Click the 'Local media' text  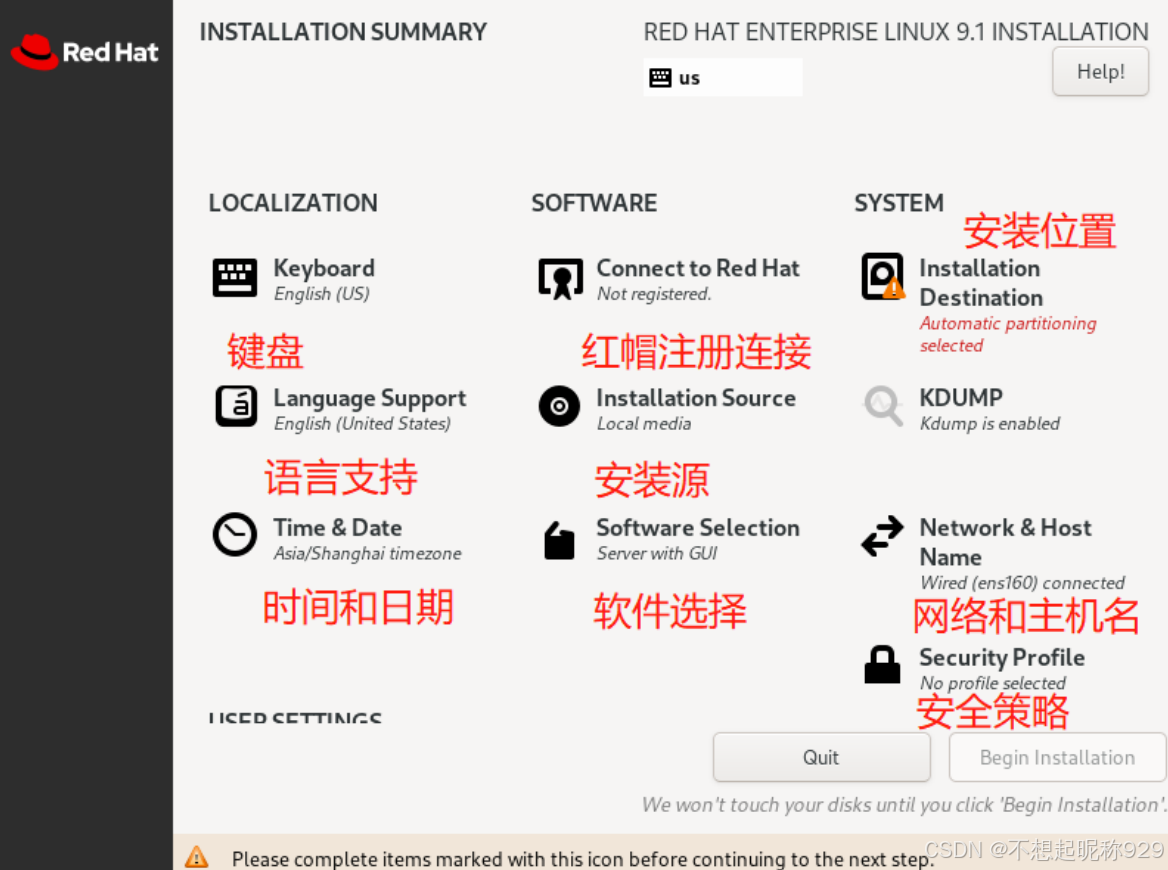(644, 424)
